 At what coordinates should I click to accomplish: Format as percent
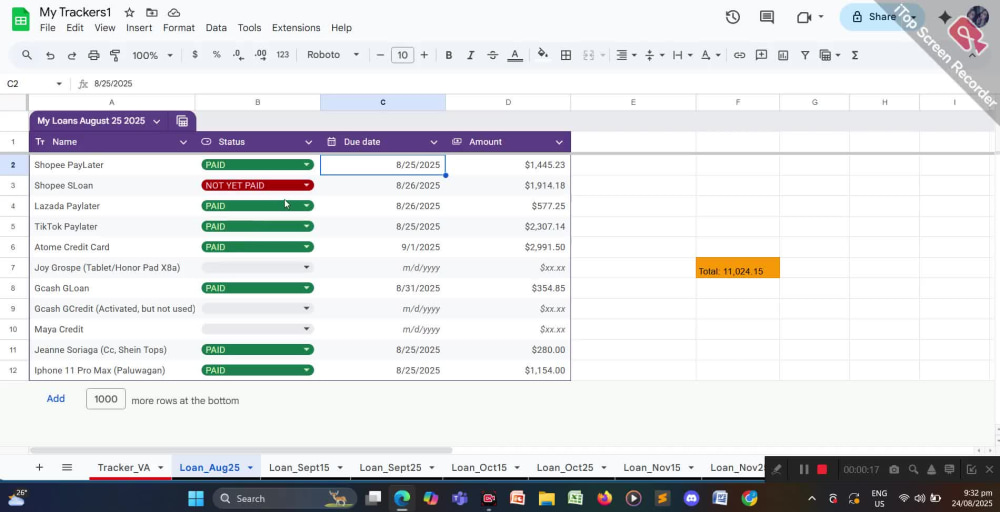217,55
